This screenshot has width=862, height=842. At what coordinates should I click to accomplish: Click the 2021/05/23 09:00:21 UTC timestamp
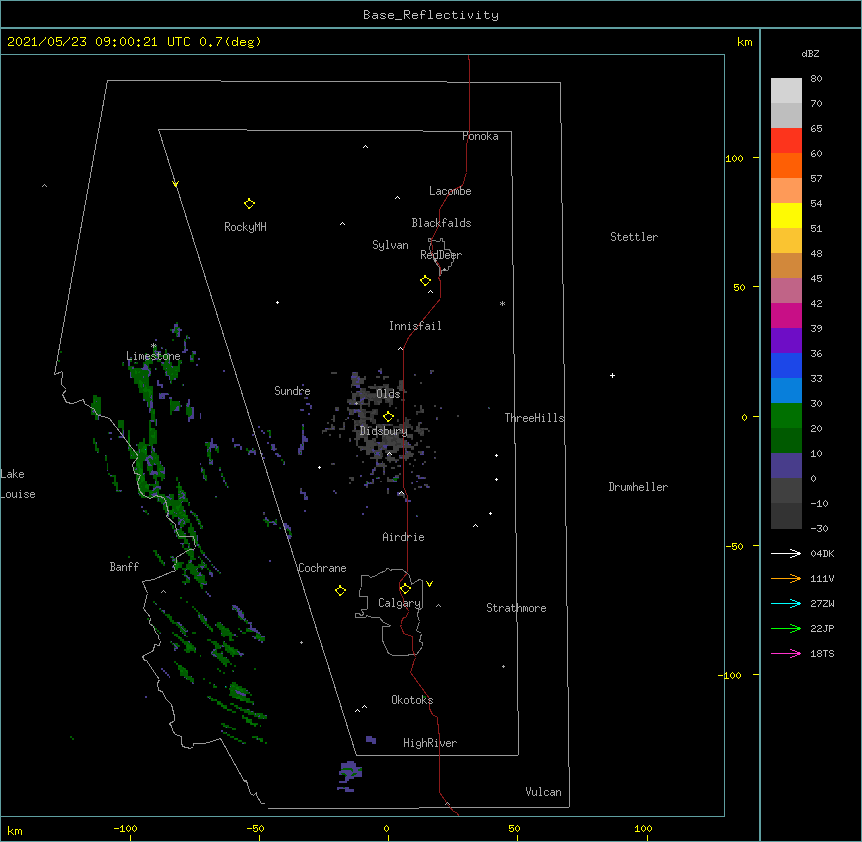point(99,42)
